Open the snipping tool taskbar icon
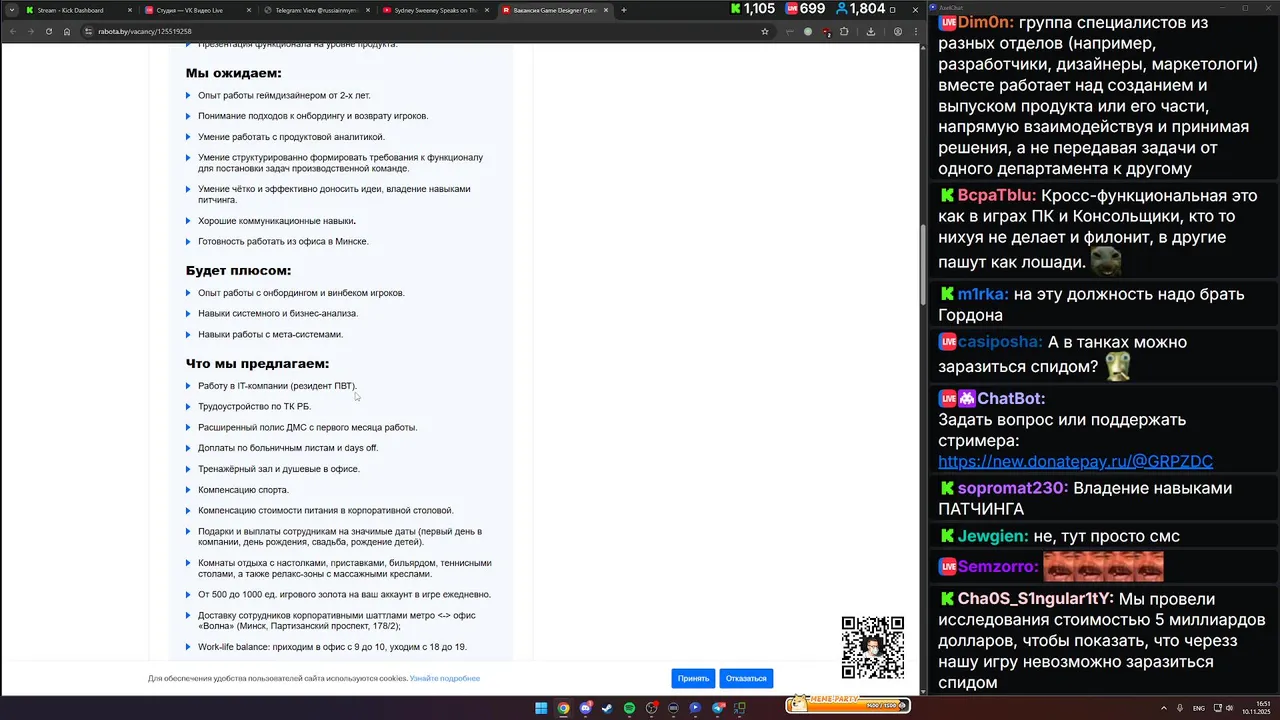Screen dimensions: 1280x720 (739, 708)
